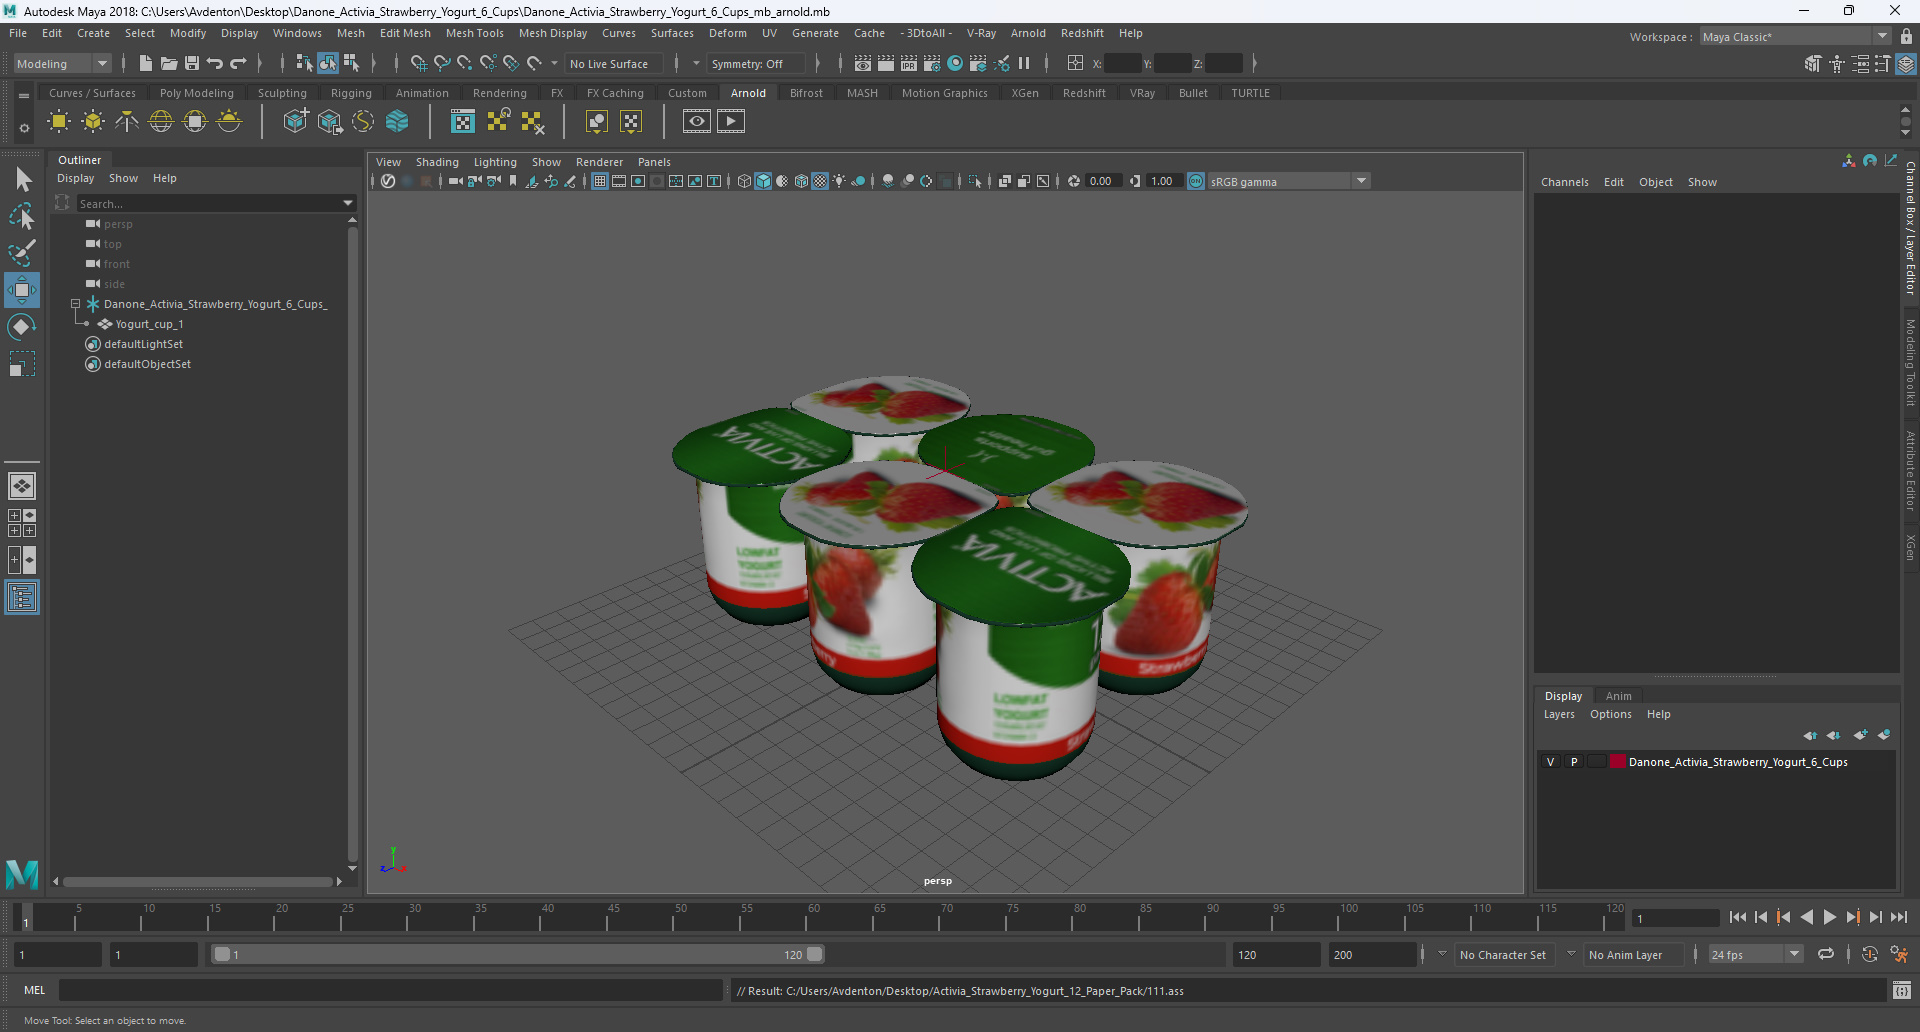This screenshot has height=1032, width=1920.
Task: Open the Arnold RenderView shelf icon
Action: (697, 122)
